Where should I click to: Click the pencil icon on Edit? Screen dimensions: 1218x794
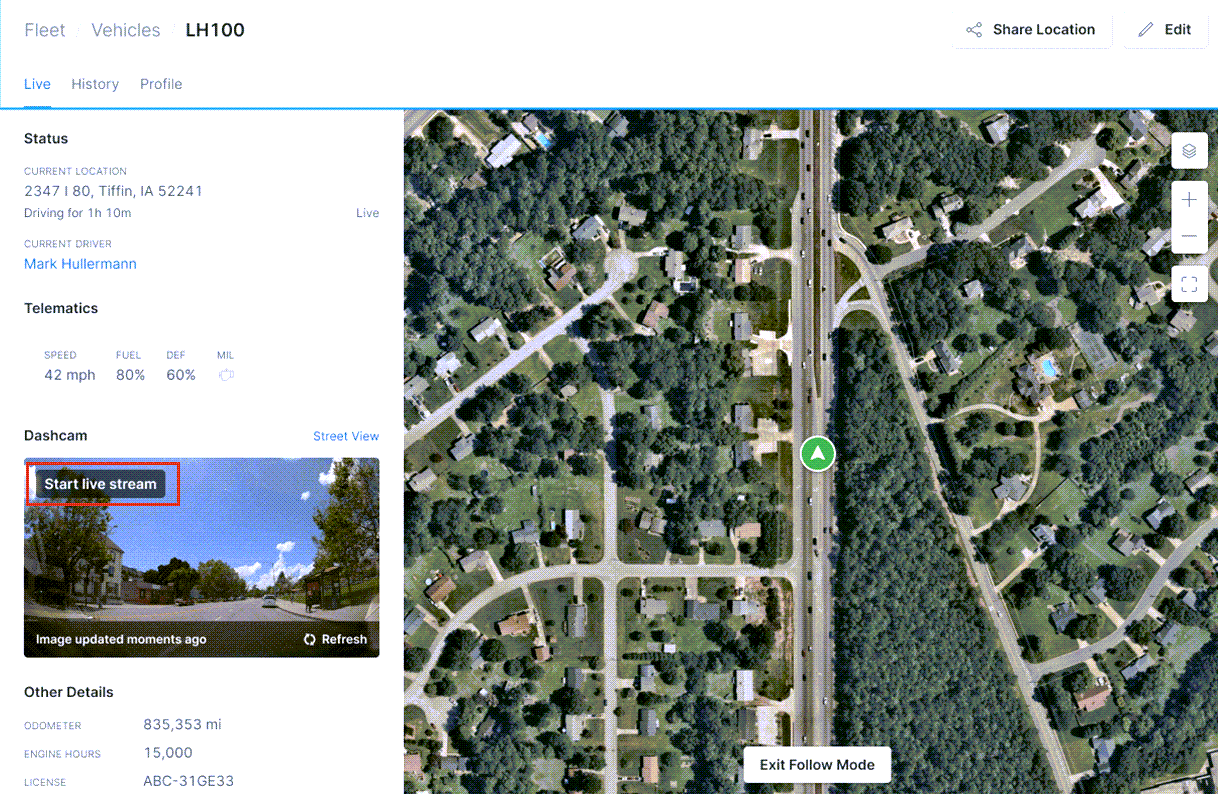coord(1146,30)
